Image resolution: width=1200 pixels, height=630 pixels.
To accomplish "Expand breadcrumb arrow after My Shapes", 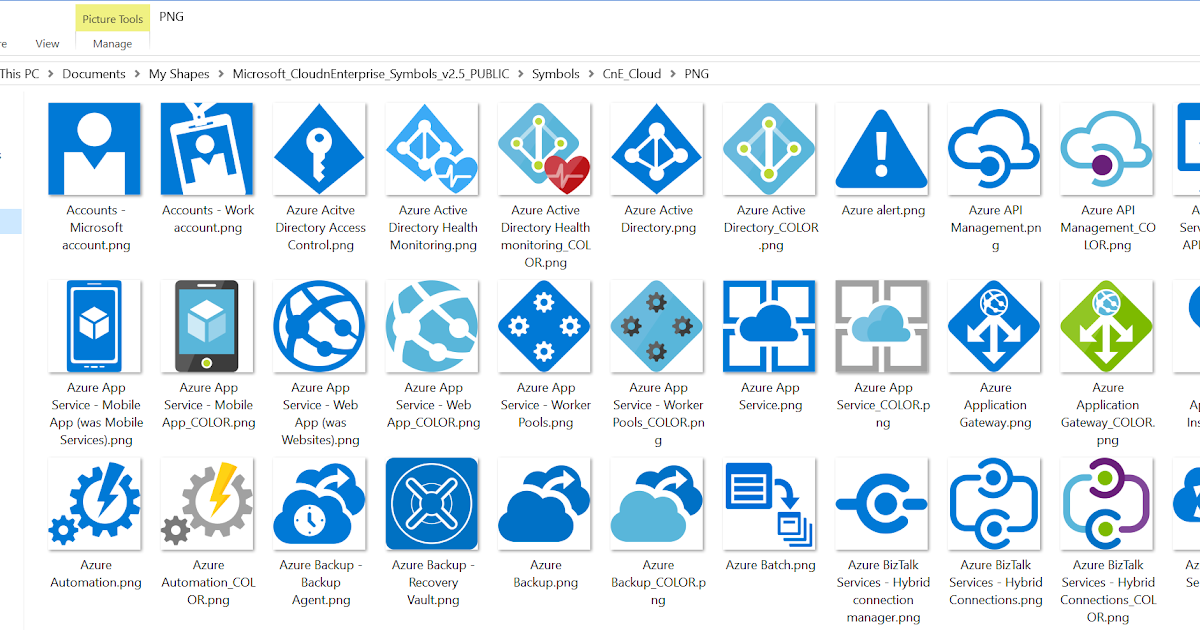I will pos(222,74).
